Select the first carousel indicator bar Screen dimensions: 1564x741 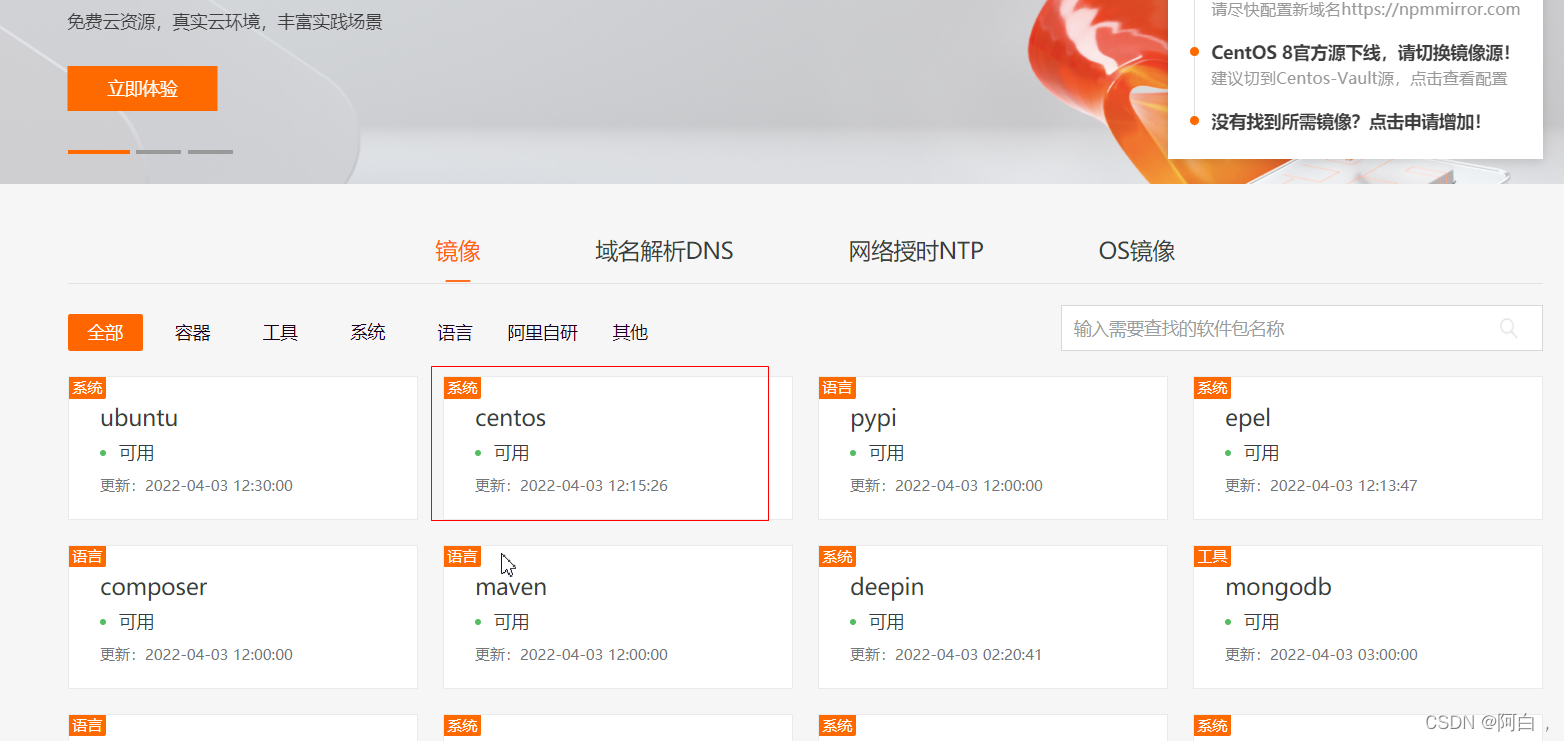(x=98, y=152)
